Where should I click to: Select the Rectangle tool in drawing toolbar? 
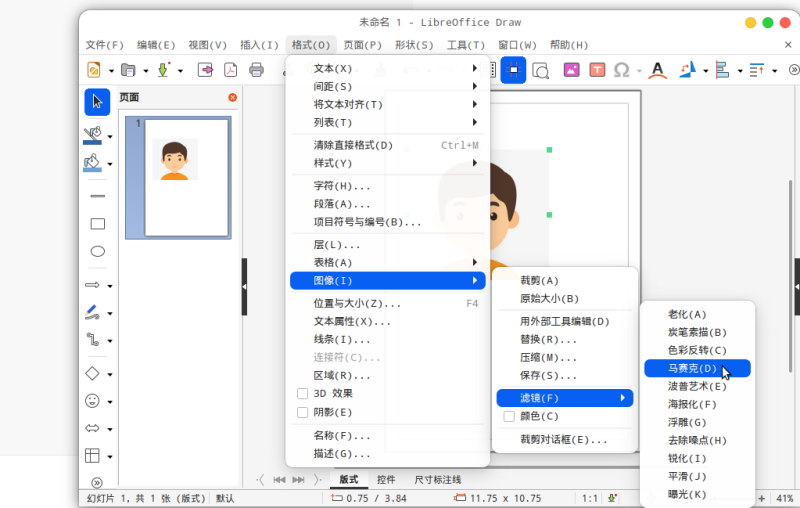97,224
